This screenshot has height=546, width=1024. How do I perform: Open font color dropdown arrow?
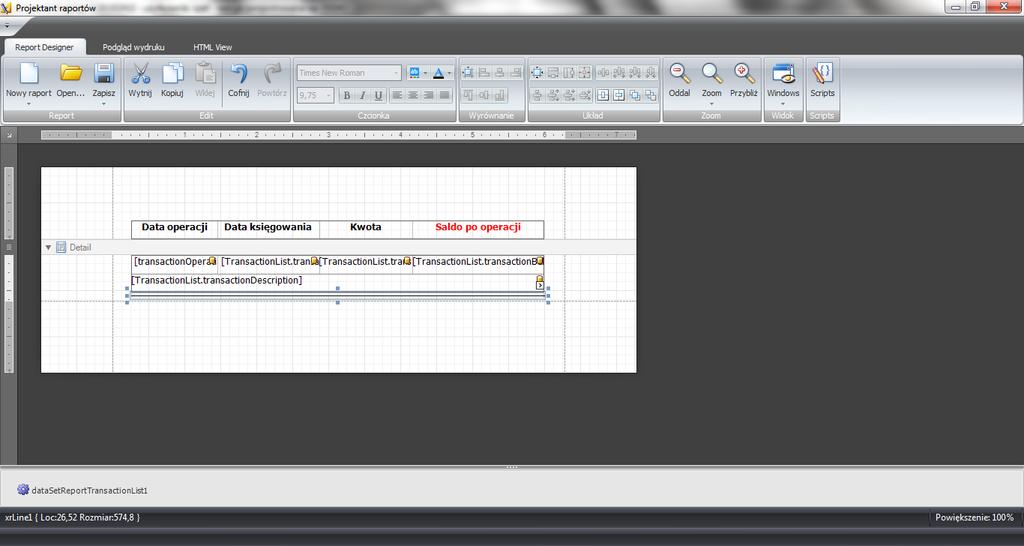pos(449,72)
